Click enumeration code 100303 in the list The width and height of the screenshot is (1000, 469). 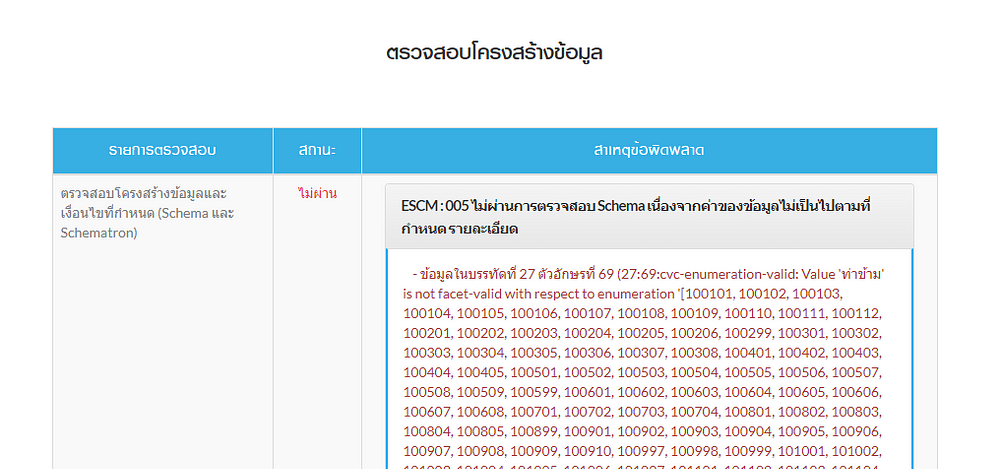point(428,353)
